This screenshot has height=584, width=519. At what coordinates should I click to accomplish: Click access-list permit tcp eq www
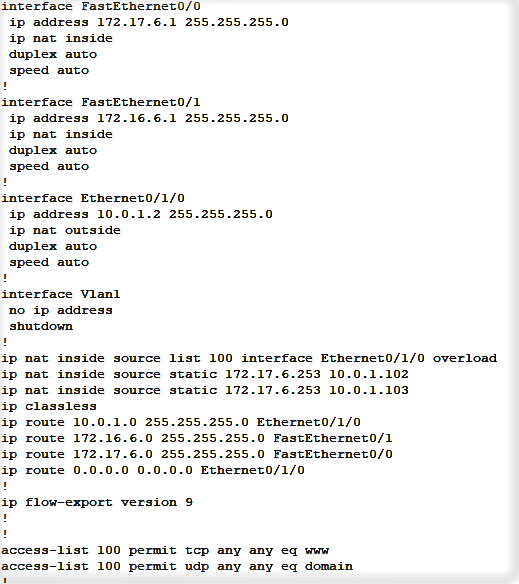coord(165,550)
